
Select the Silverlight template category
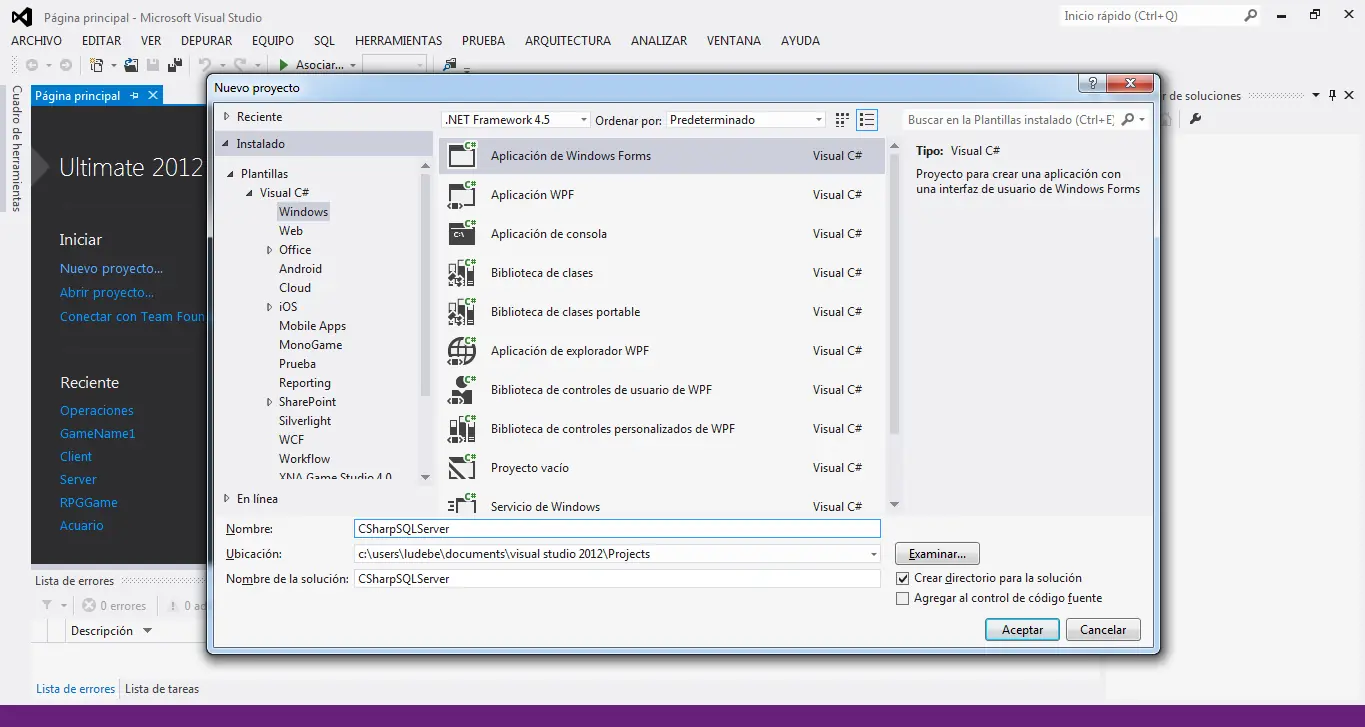coord(305,421)
